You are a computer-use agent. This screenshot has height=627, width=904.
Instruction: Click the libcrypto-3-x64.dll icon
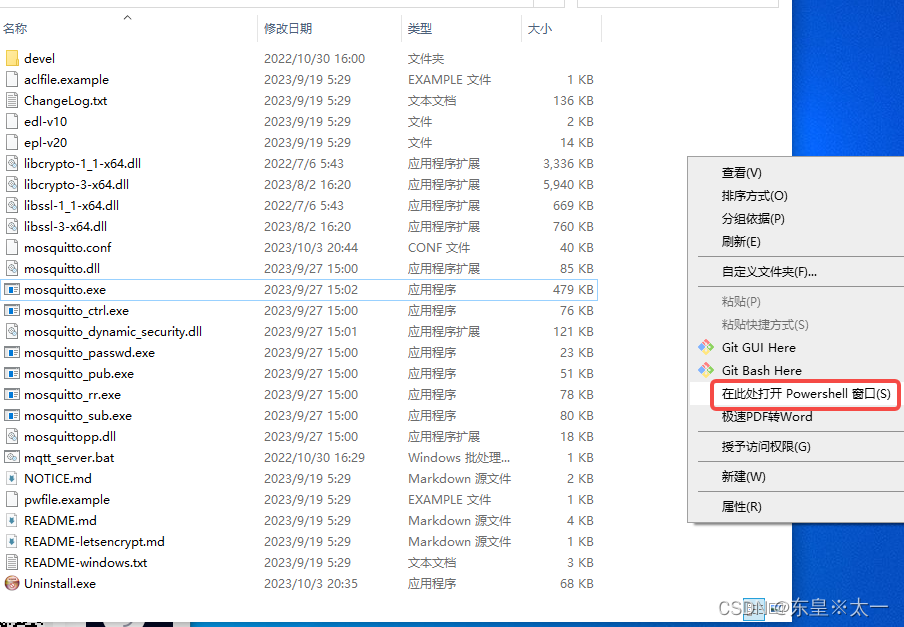click(12, 184)
